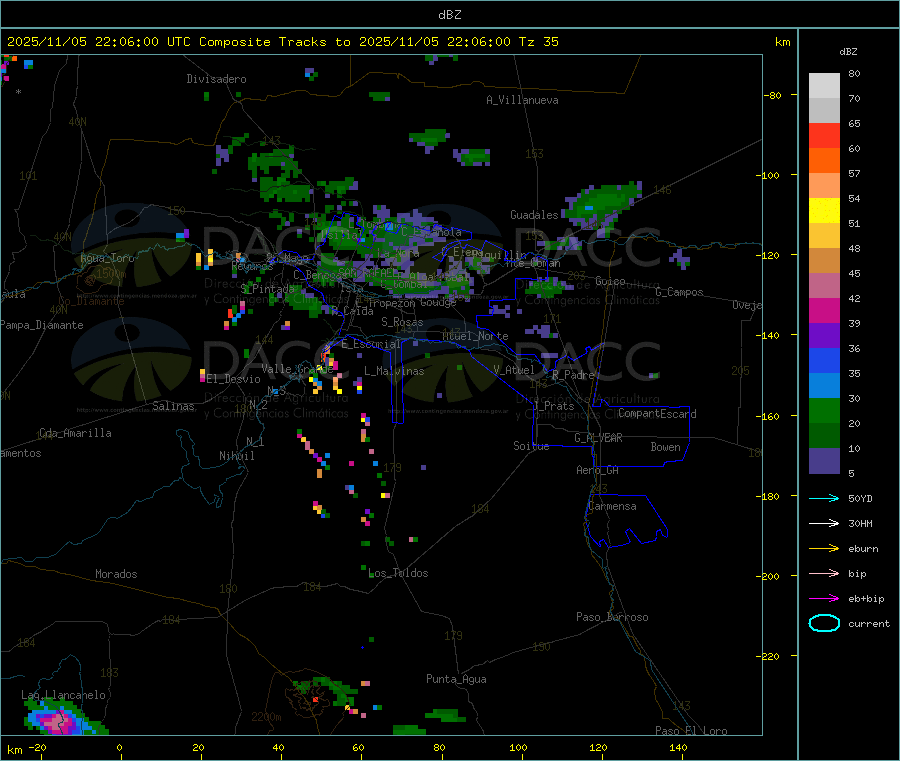
Task: Click the L_Malvinas label
Action: coord(394,371)
